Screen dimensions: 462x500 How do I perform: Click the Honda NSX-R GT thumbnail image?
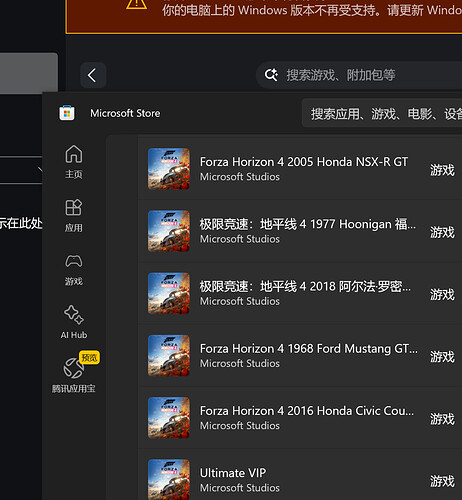pos(169,169)
